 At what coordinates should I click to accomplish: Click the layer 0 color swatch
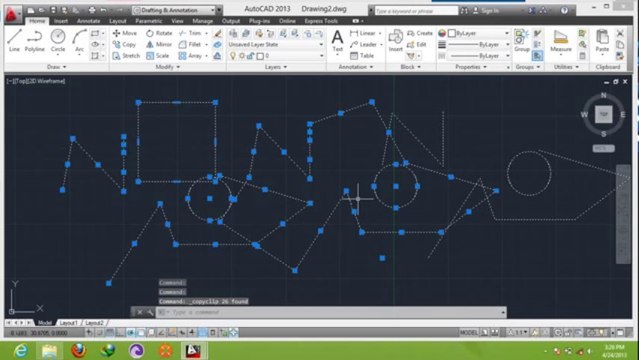[260, 56]
